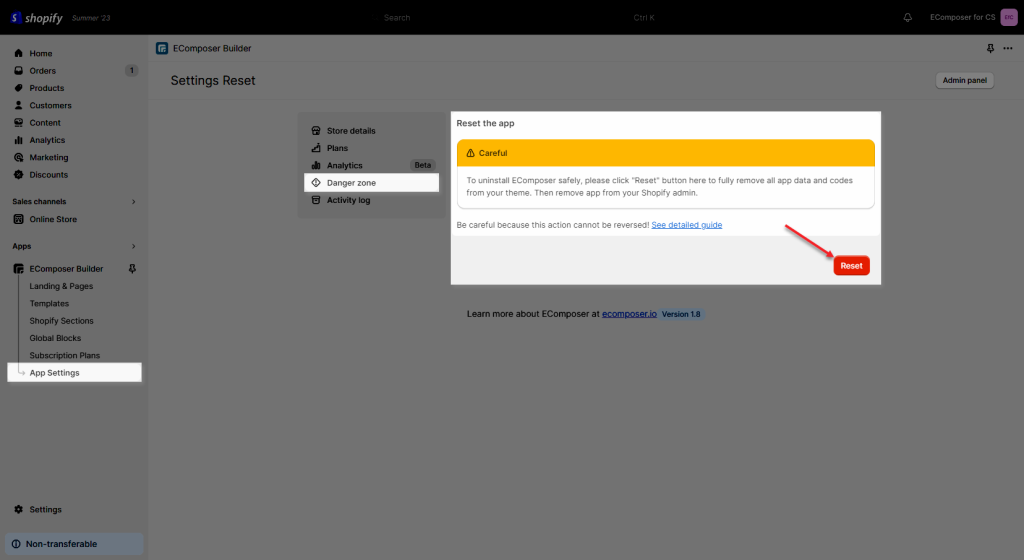Unpin EComposer Builder from sidebar

[x=132, y=269]
